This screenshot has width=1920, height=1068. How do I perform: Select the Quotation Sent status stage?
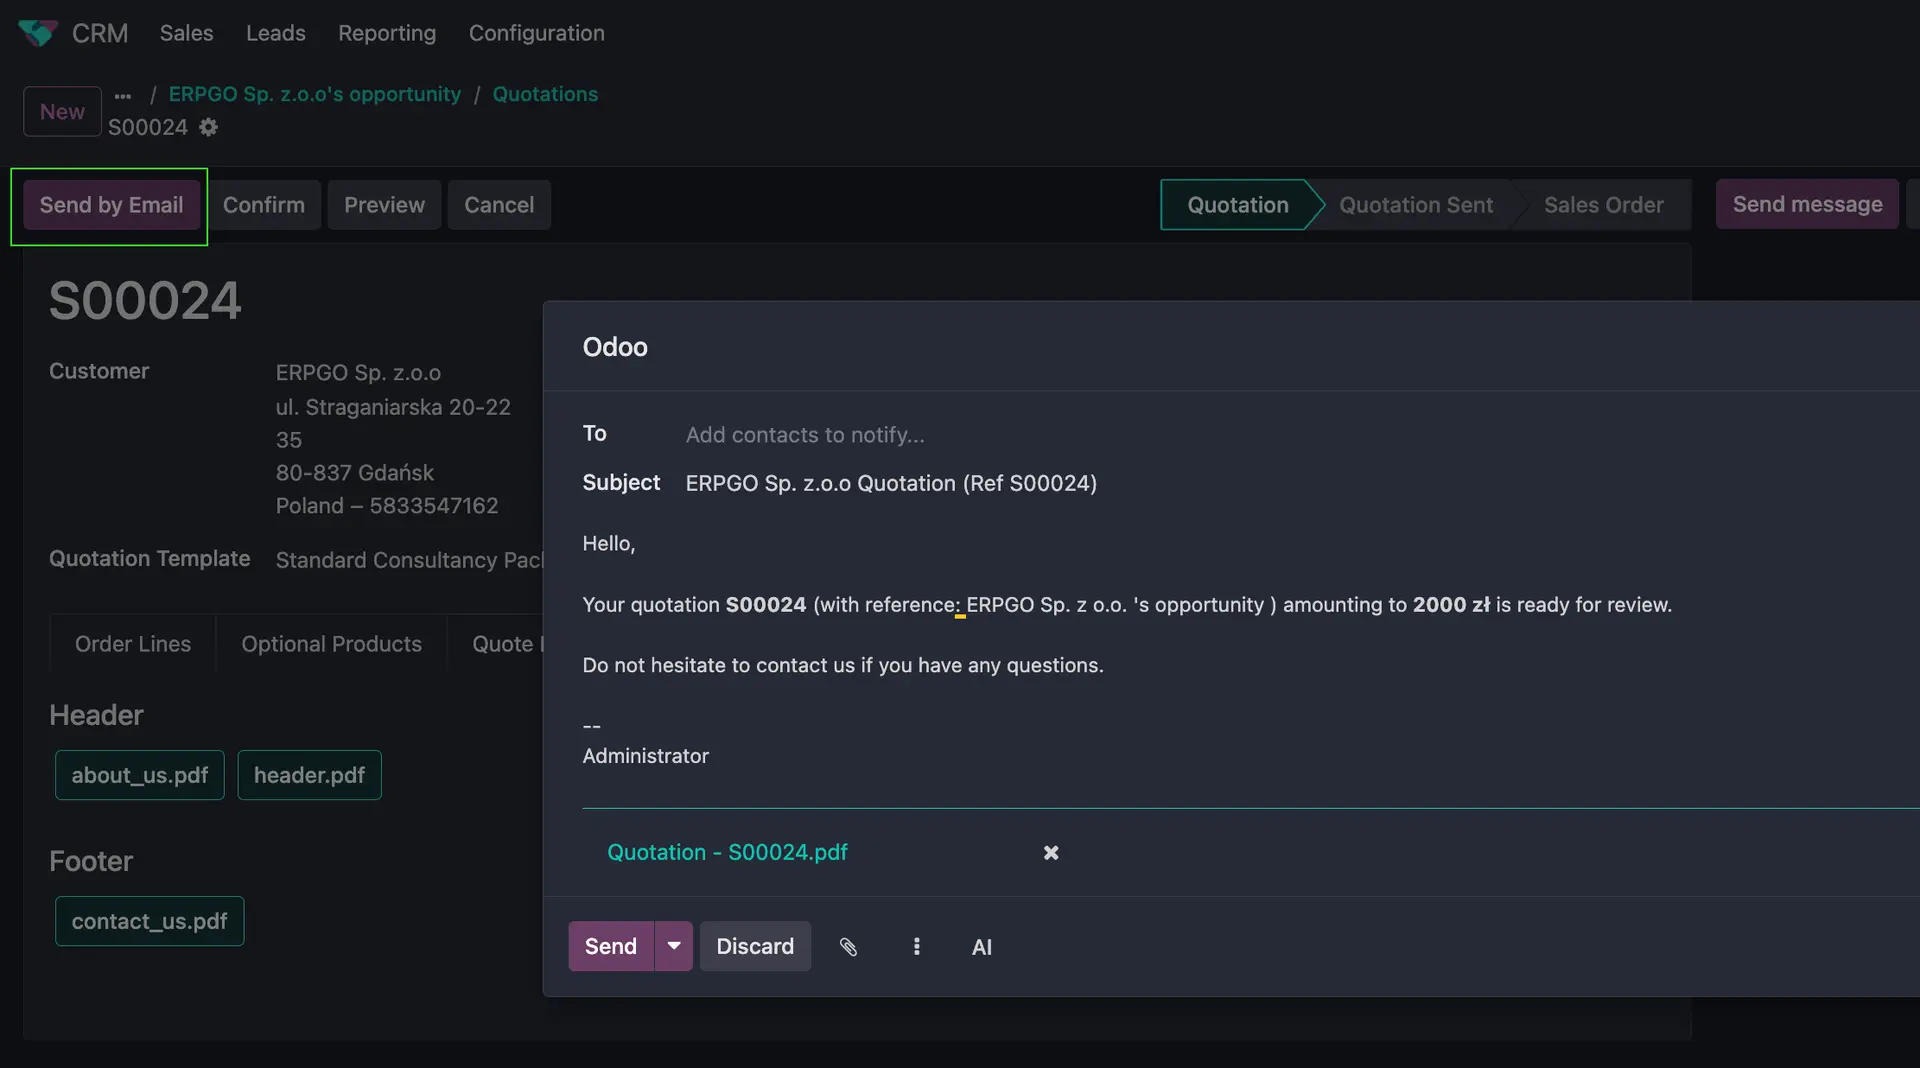tap(1415, 205)
